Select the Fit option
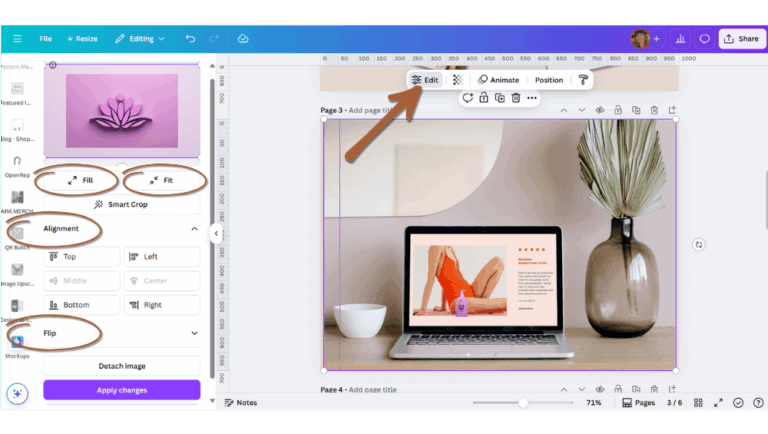 162,180
